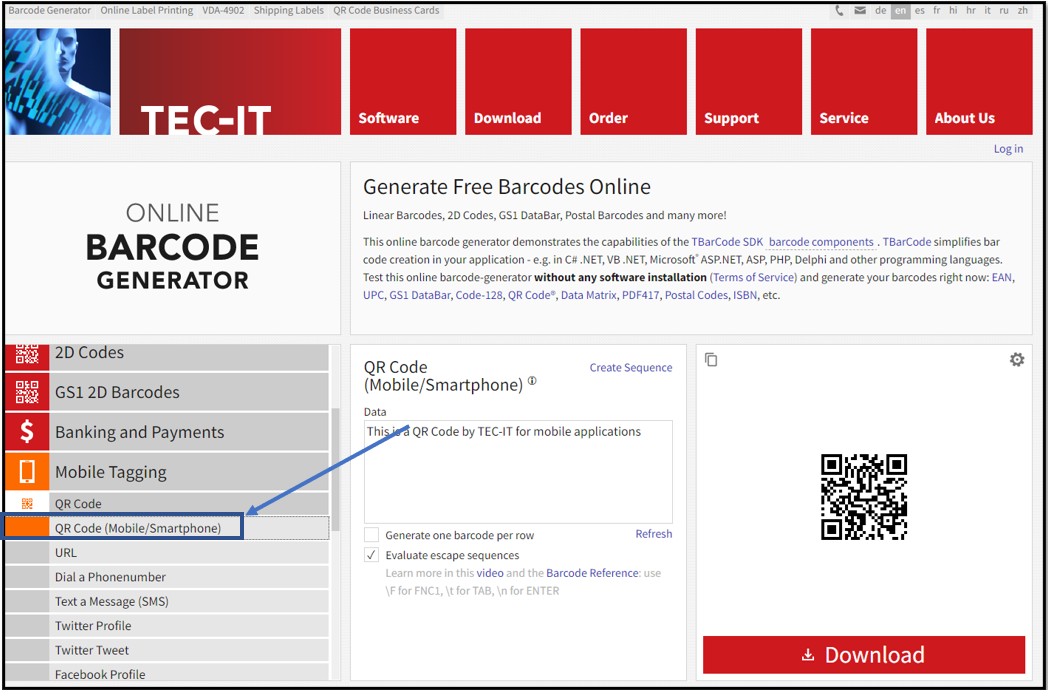Open the Code-128 link
Image resolution: width=1048 pixels, height=690 pixels.
tap(479, 295)
